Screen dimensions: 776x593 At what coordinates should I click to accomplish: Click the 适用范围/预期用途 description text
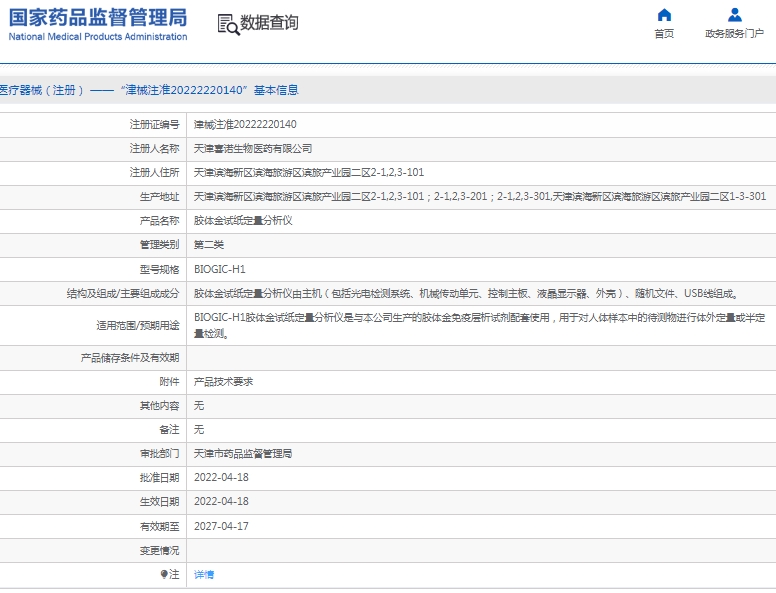point(480,326)
